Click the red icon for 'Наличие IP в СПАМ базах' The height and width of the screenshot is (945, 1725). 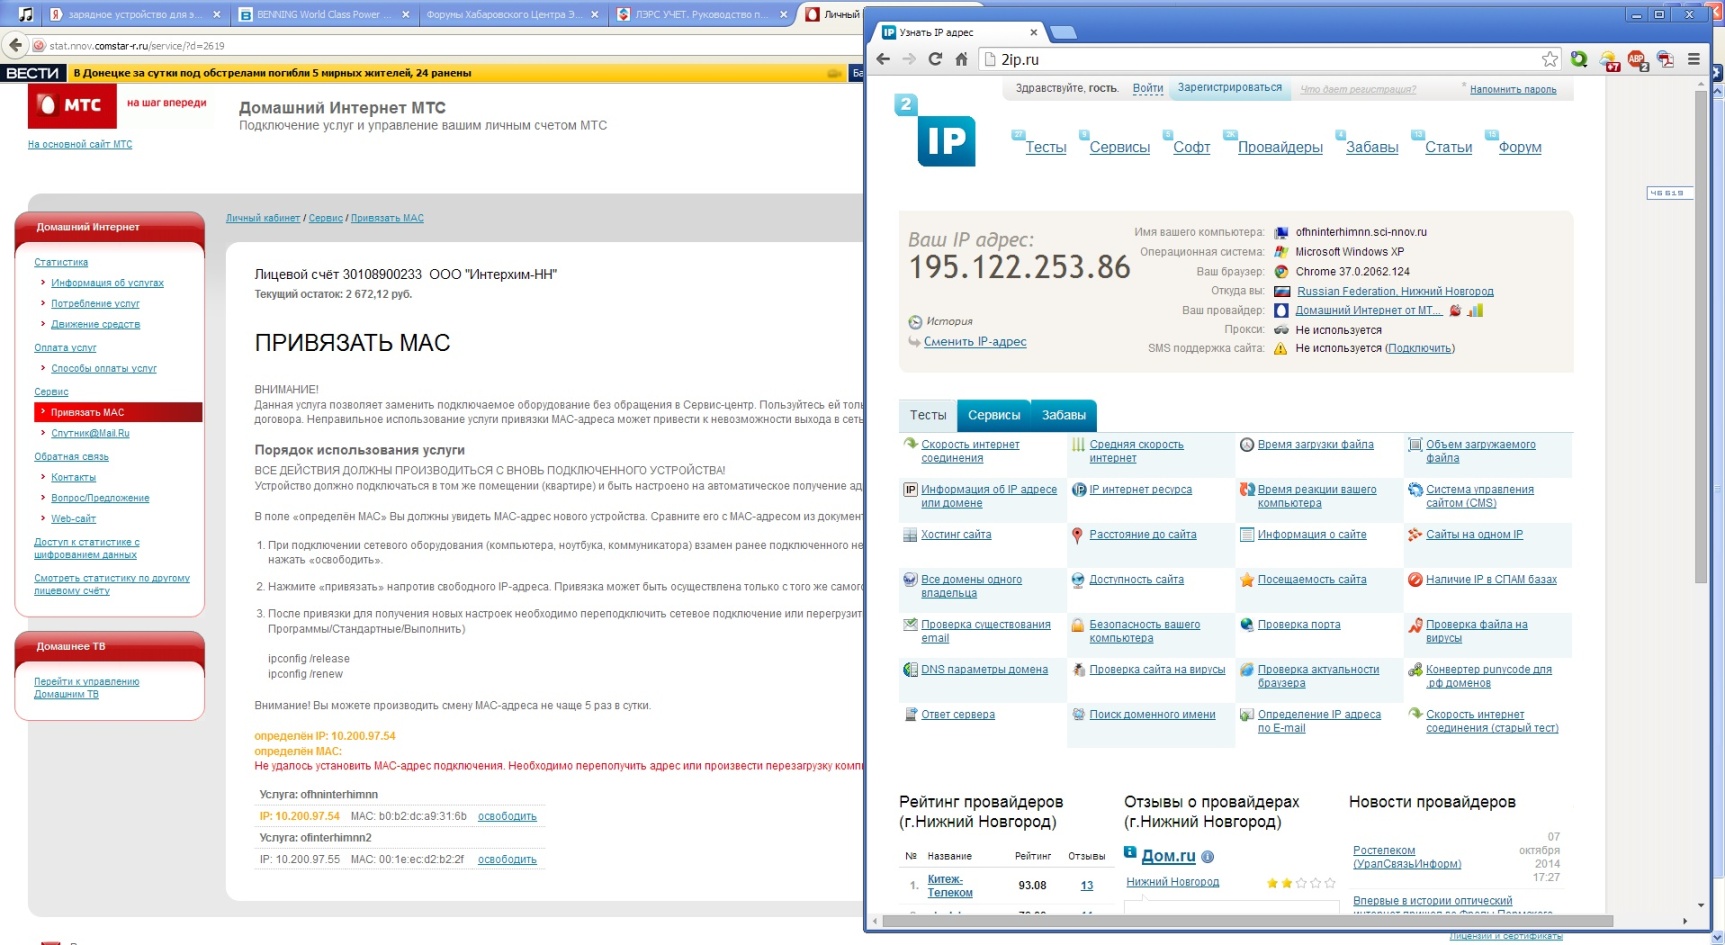[1415, 580]
